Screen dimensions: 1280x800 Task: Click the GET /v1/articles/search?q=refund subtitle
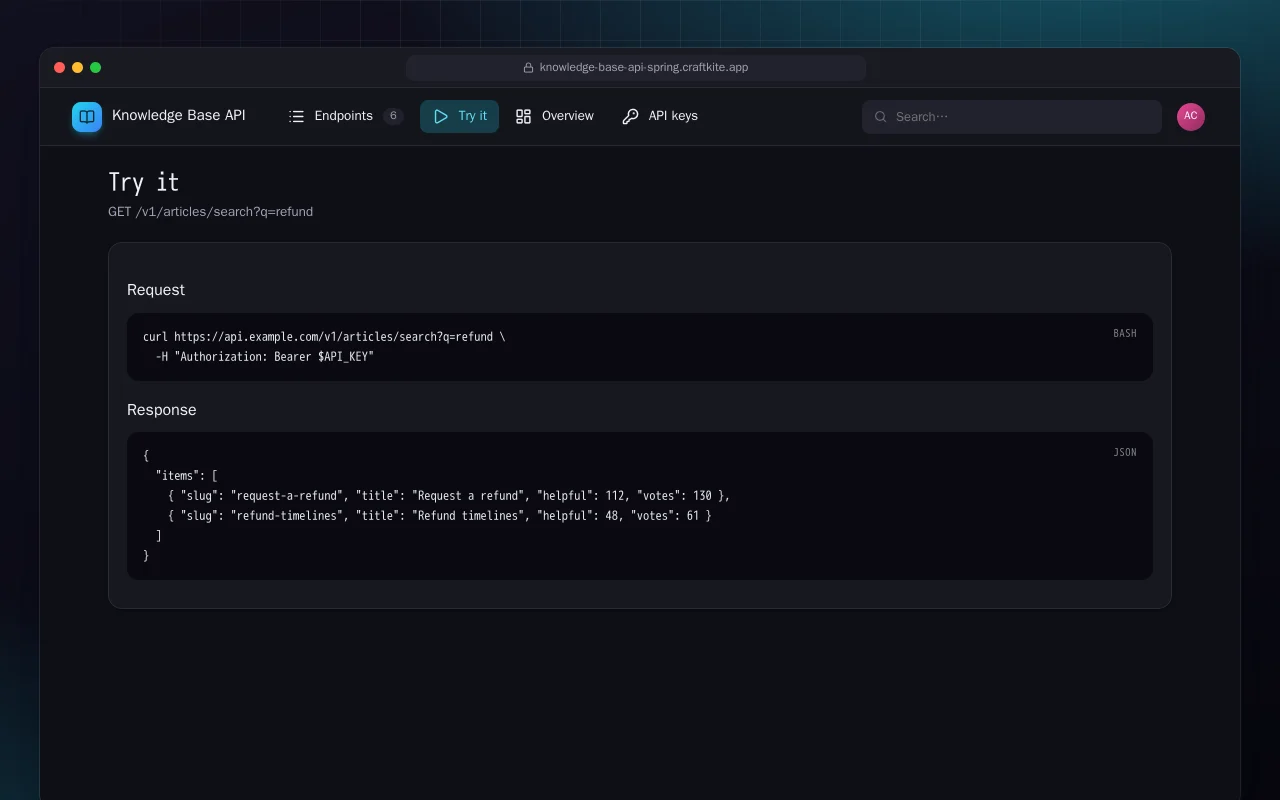tap(211, 212)
